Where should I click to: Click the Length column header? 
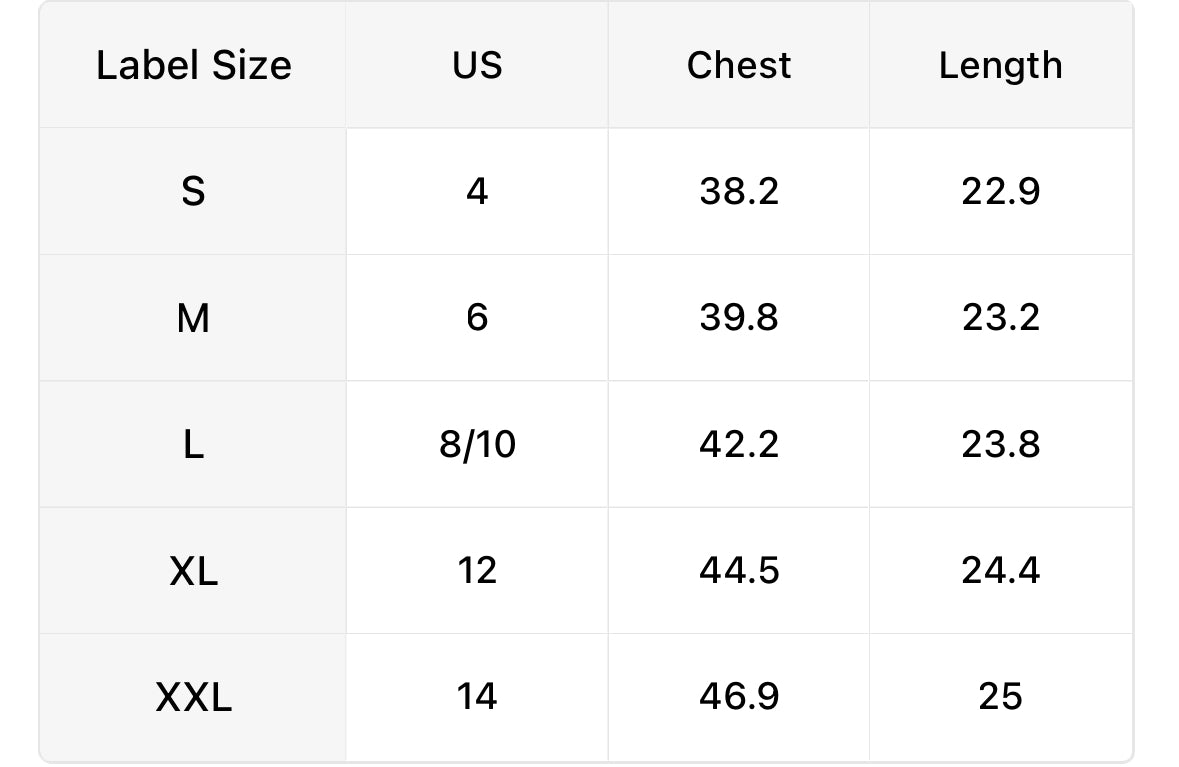(1001, 65)
